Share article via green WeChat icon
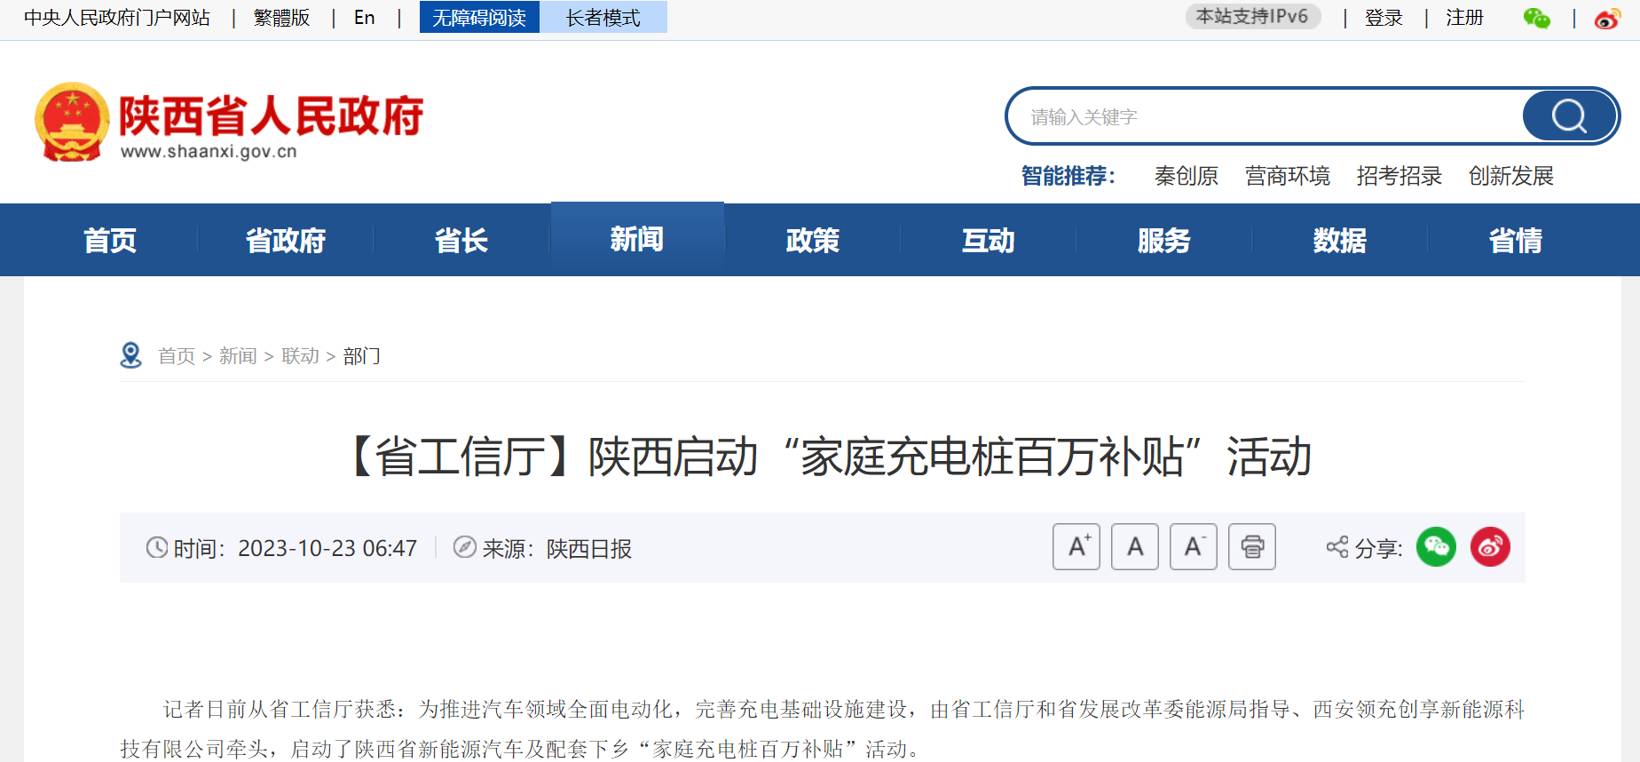The image size is (1640, 762). click(x=1436, y=547)
